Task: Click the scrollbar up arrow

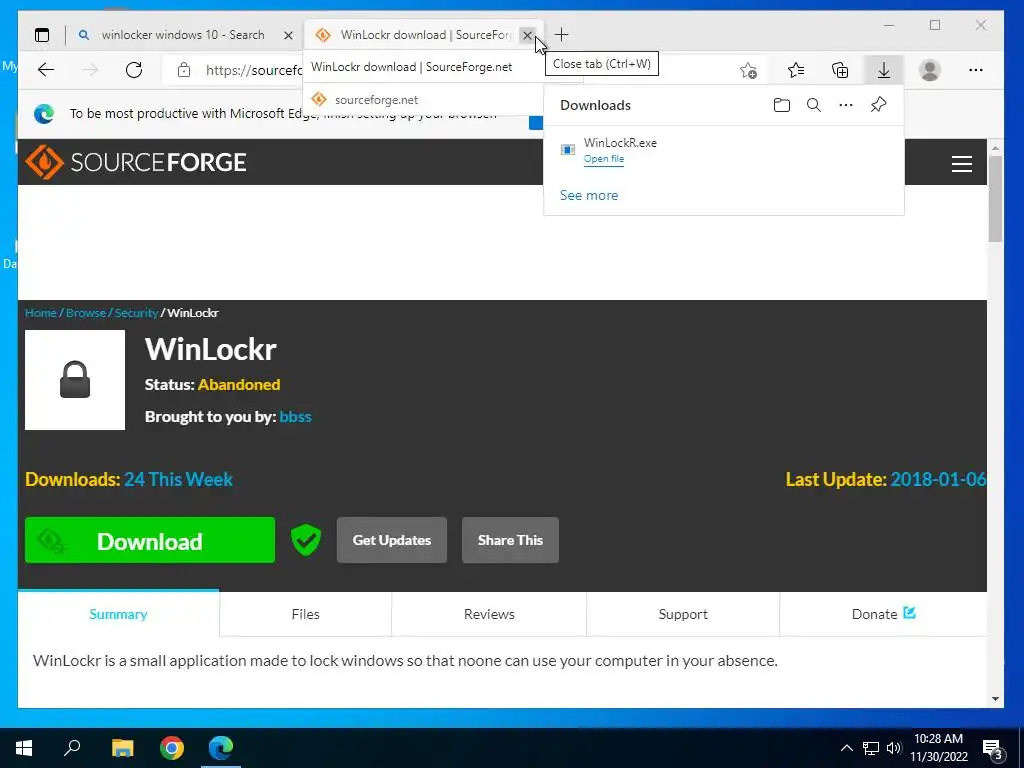Action: (x=995, y=148)
